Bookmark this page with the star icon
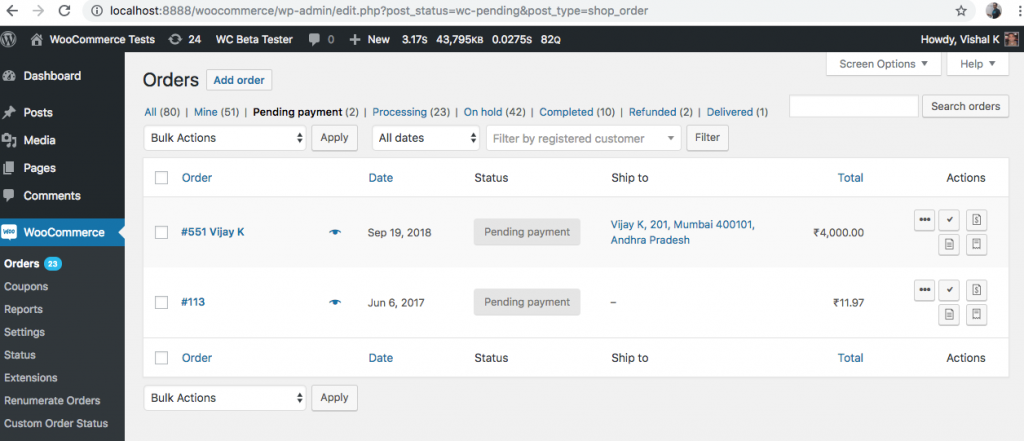Viewport: 1024px width, 441px height. pyautogui.click(x=961, y=11)
